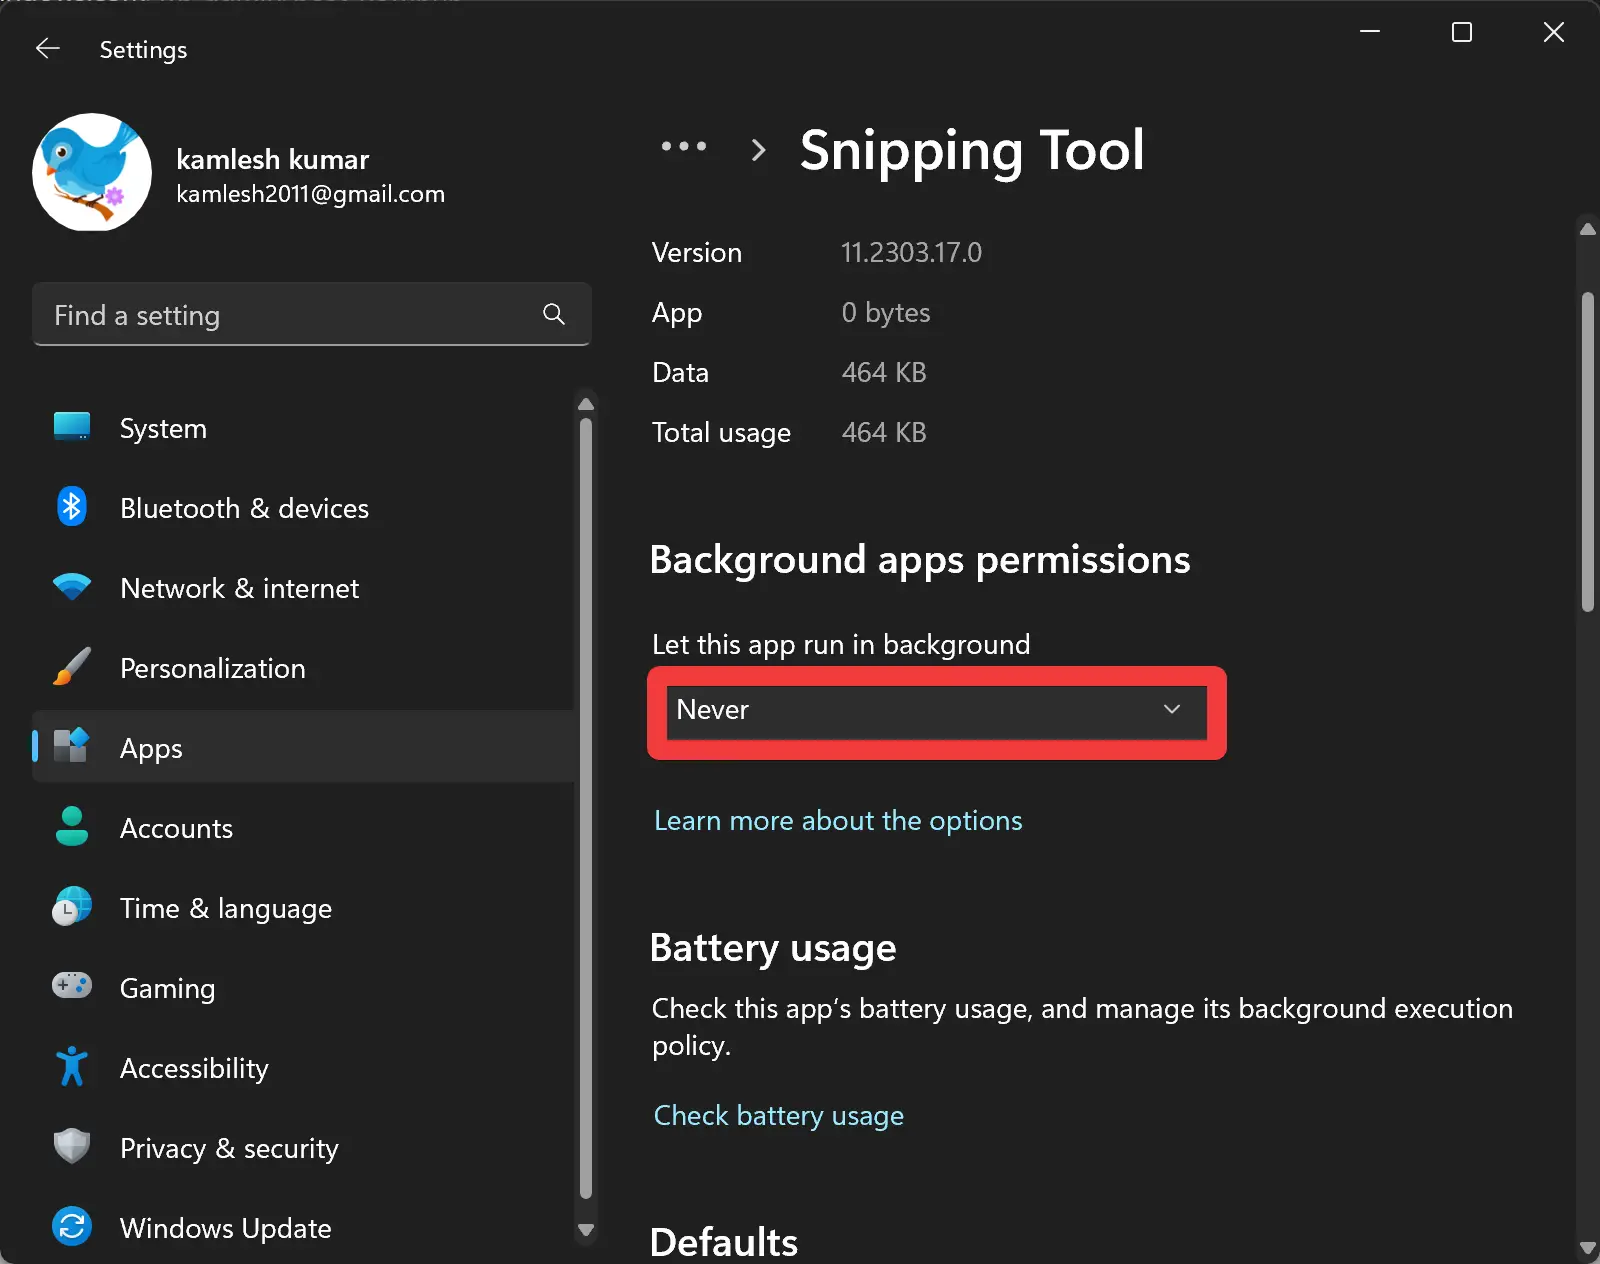
Task: Select the Accounts settings icon
Action: click(71, 827)
